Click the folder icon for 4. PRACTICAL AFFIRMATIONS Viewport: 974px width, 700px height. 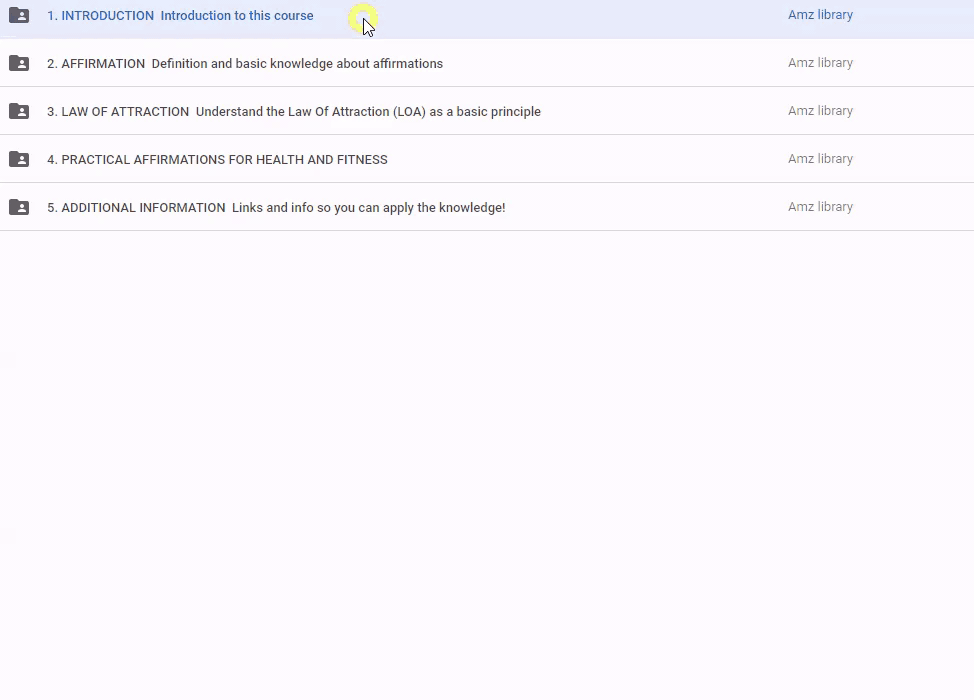click(x=19, y=159)
